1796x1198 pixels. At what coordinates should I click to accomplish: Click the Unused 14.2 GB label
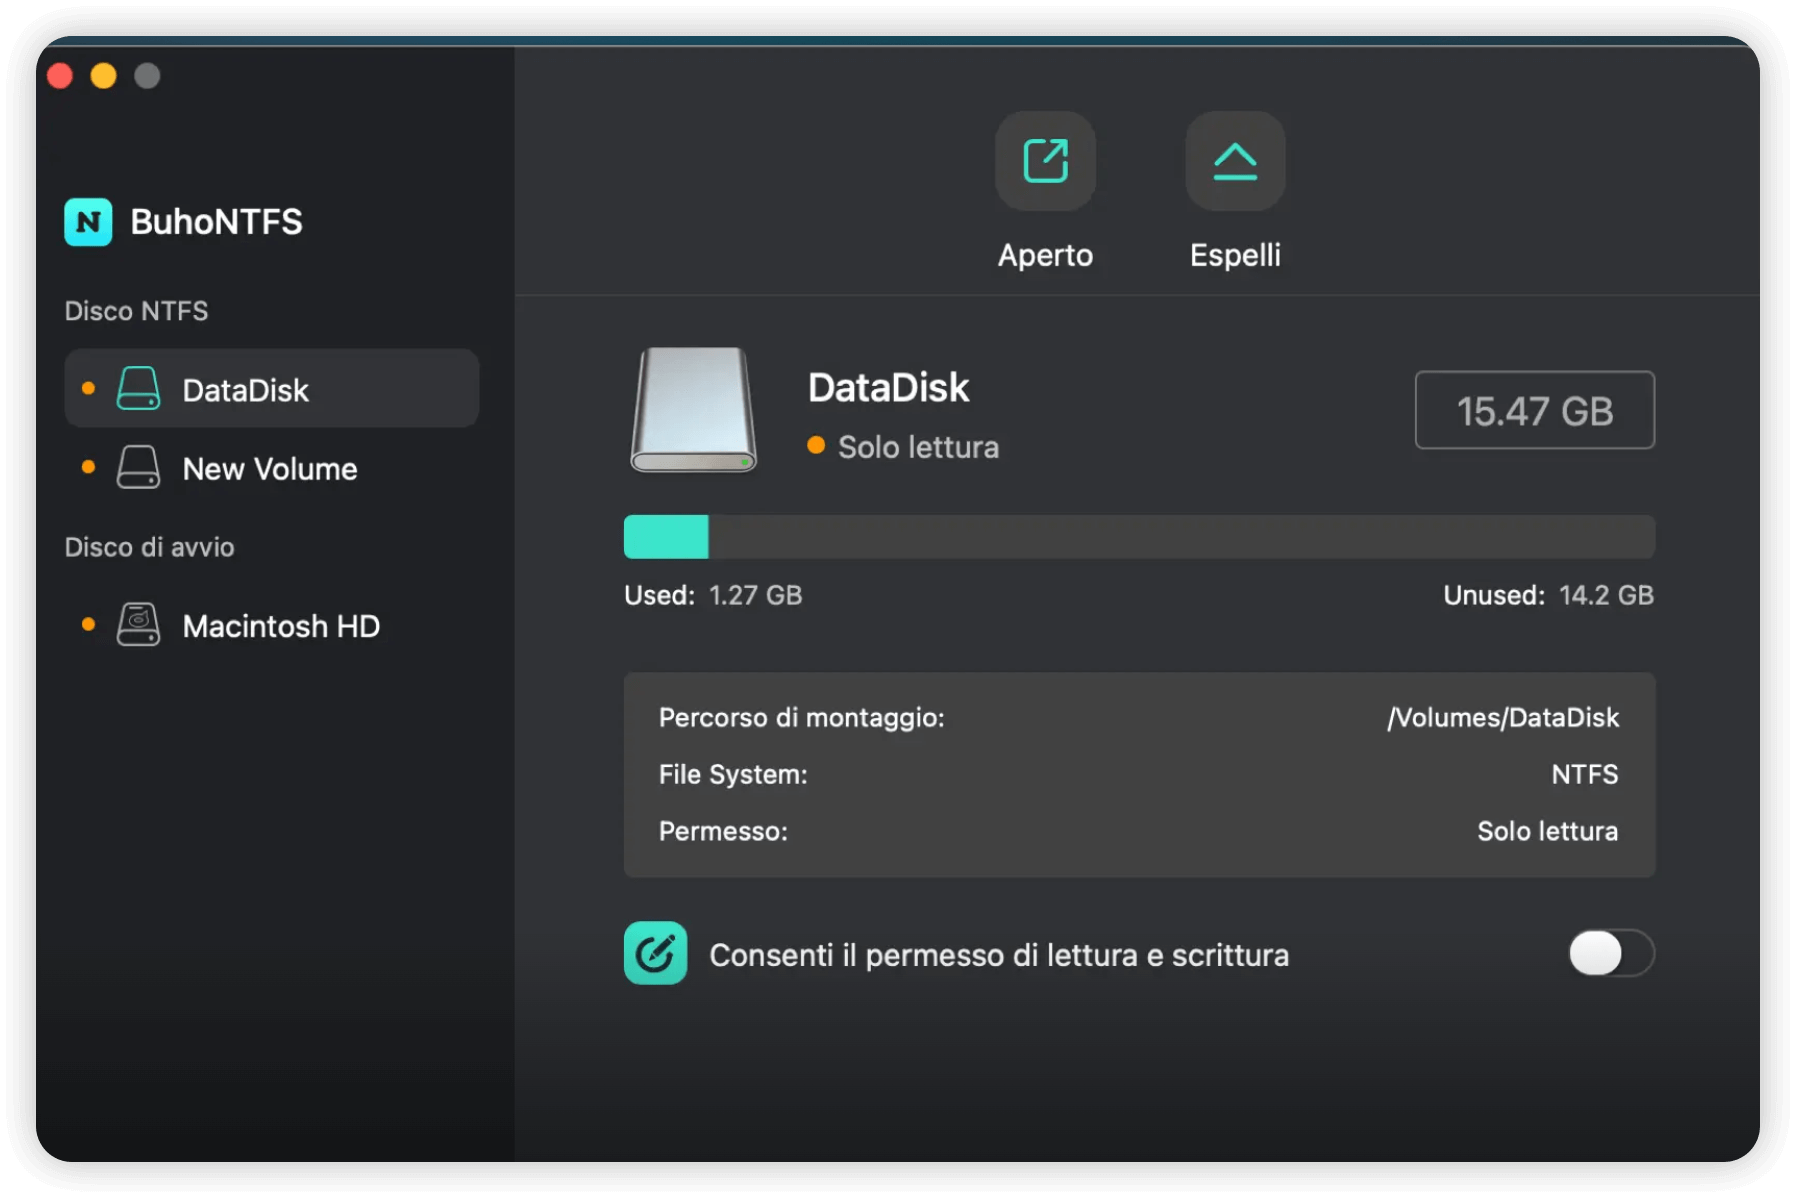(x=1548, y=595)
